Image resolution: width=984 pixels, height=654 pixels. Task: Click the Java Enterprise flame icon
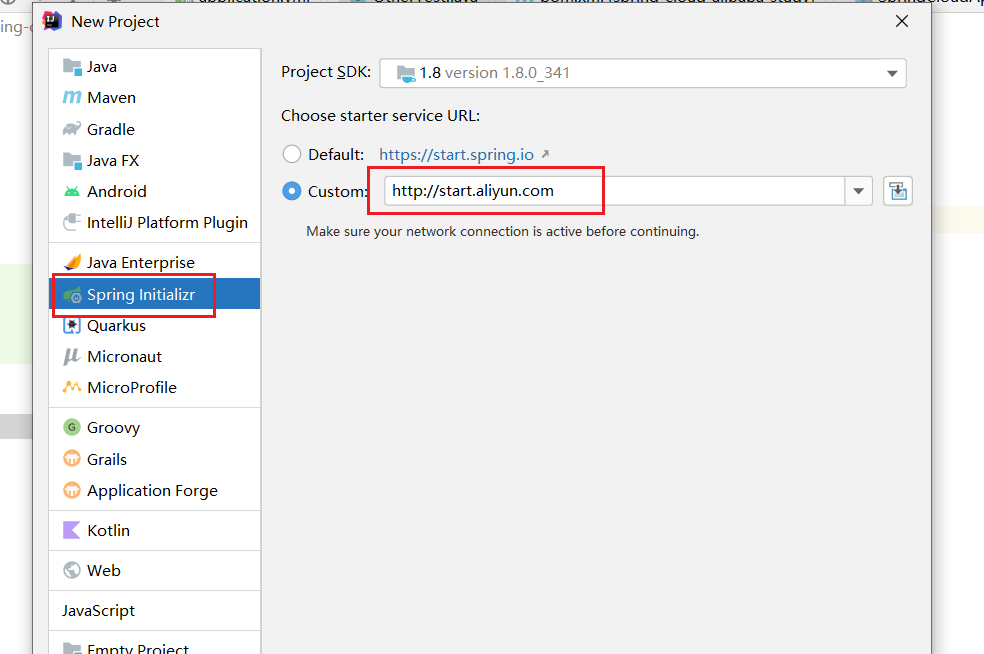pyautogui.click(x=73, y=262)
